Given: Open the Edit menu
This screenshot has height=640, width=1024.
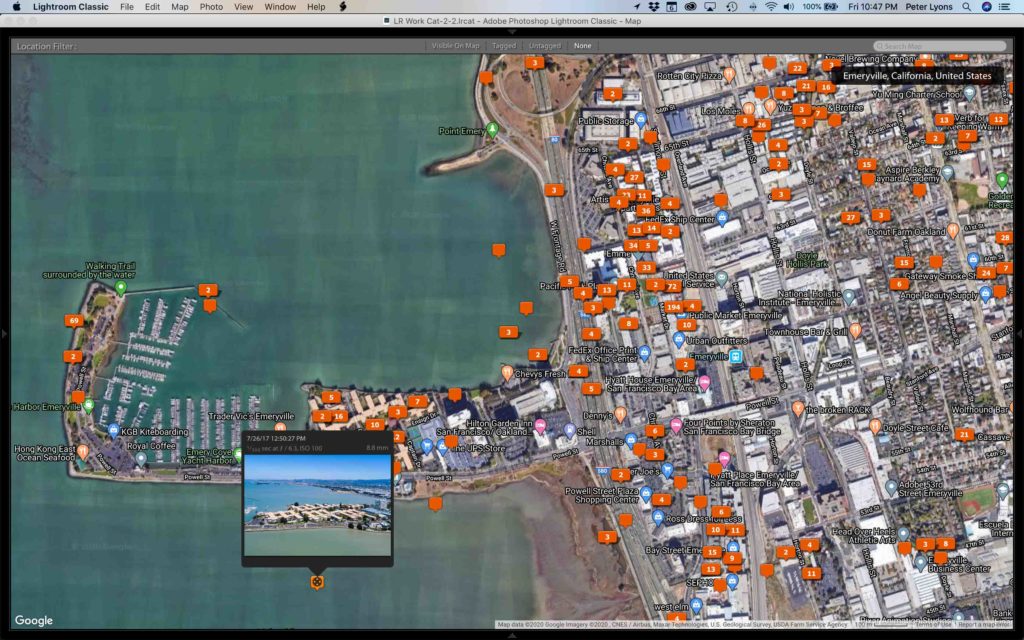Looking at the screenshot, I should coord(152,7).
